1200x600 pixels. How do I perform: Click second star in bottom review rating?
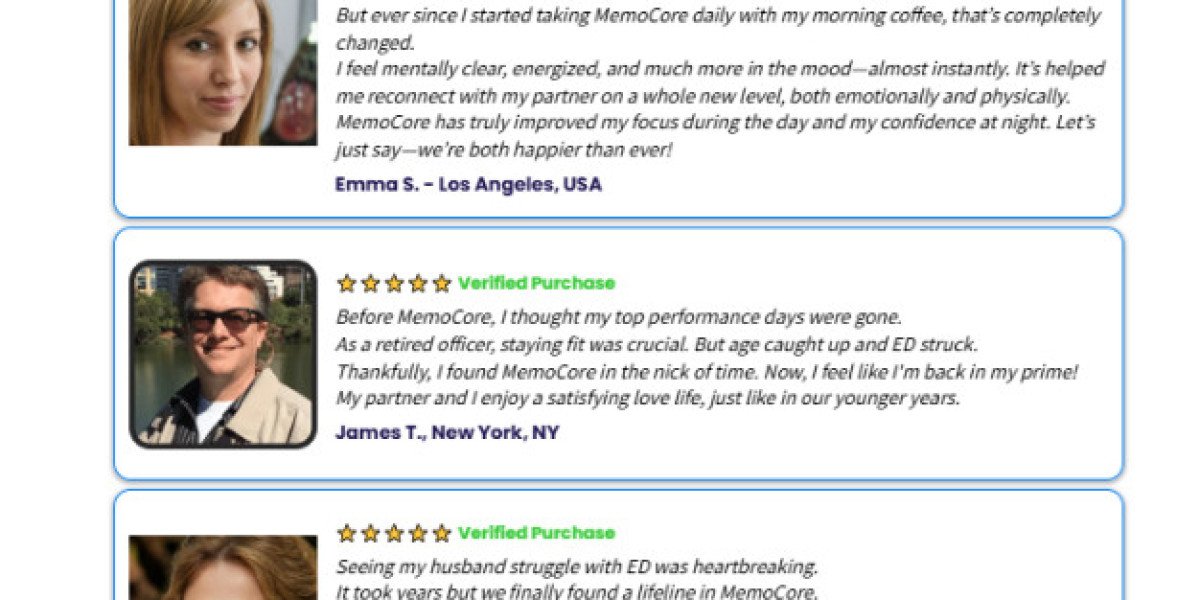point(370,533)
